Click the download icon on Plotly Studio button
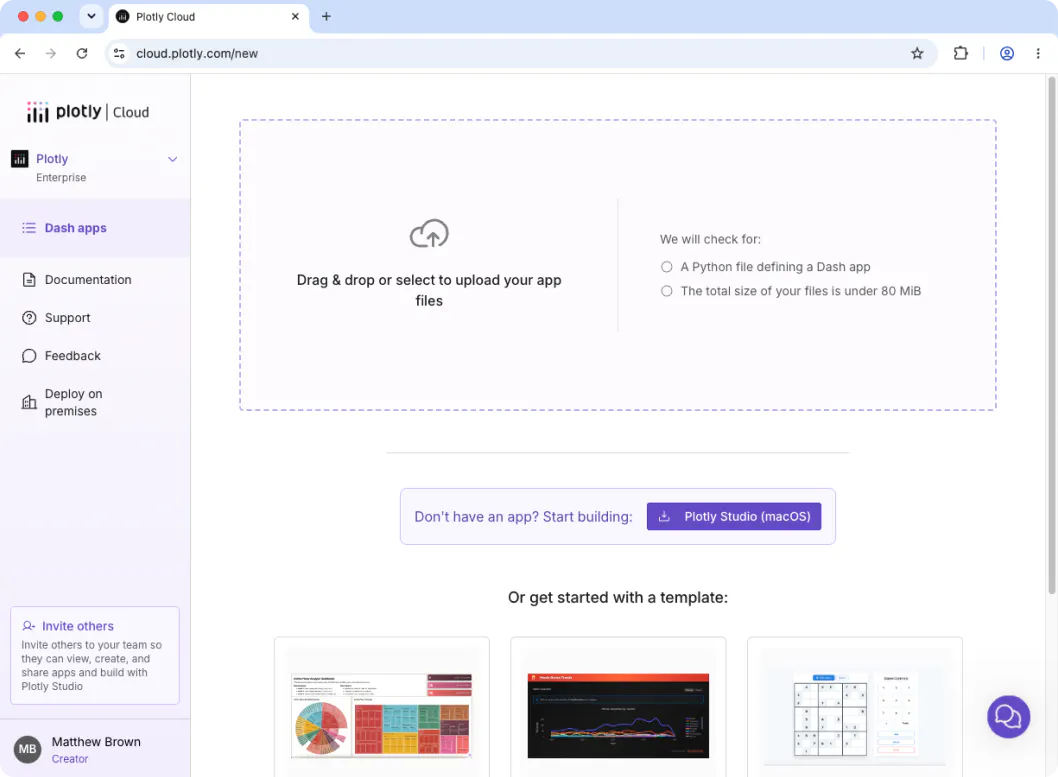Screen dimensions: 1058x777 click(664, 517)
